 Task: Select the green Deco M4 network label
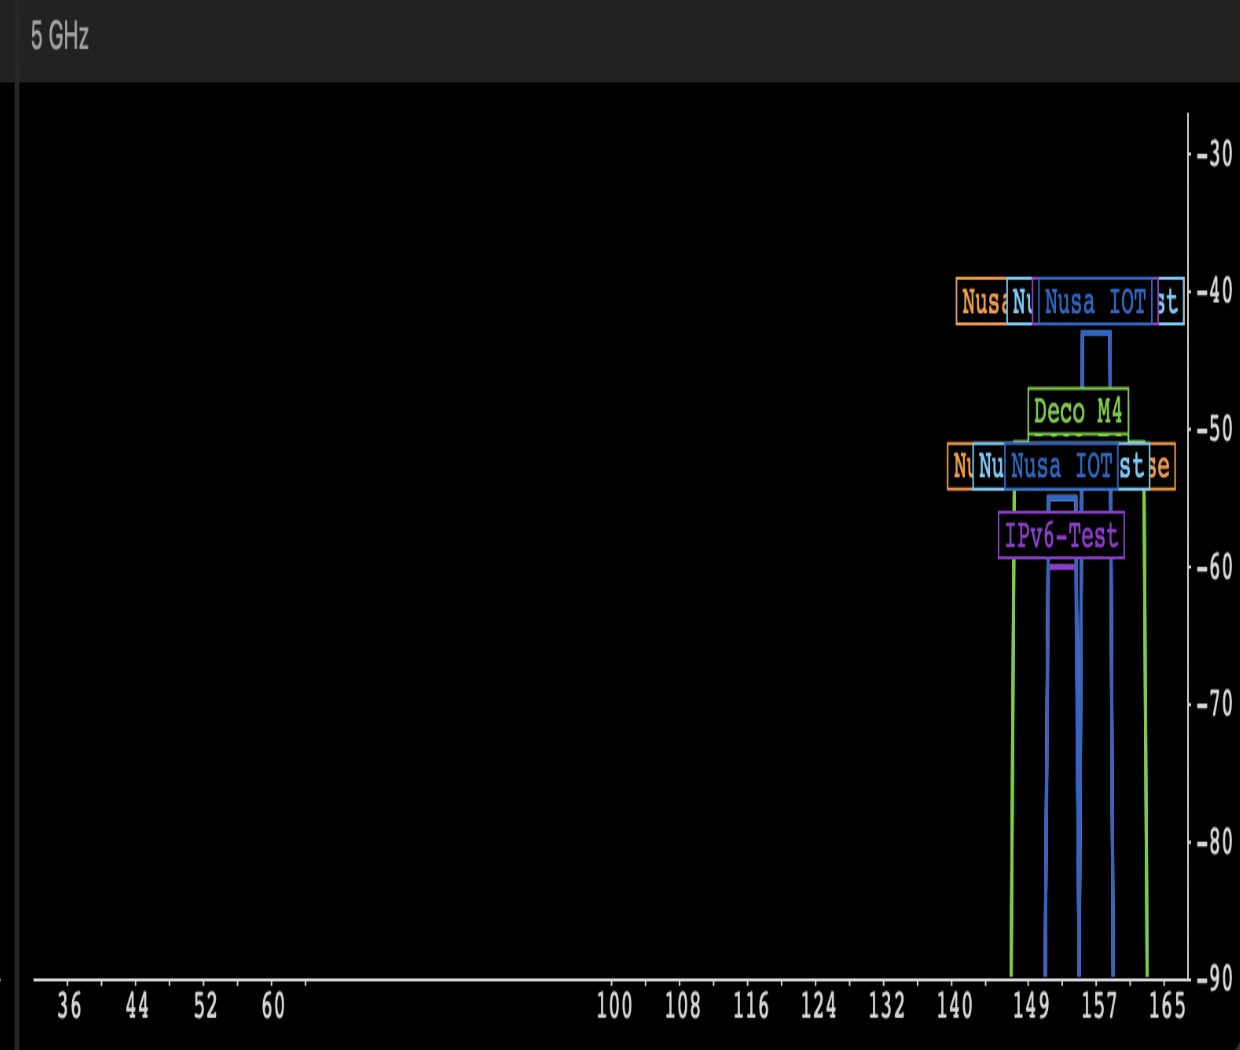(1078, 411)
